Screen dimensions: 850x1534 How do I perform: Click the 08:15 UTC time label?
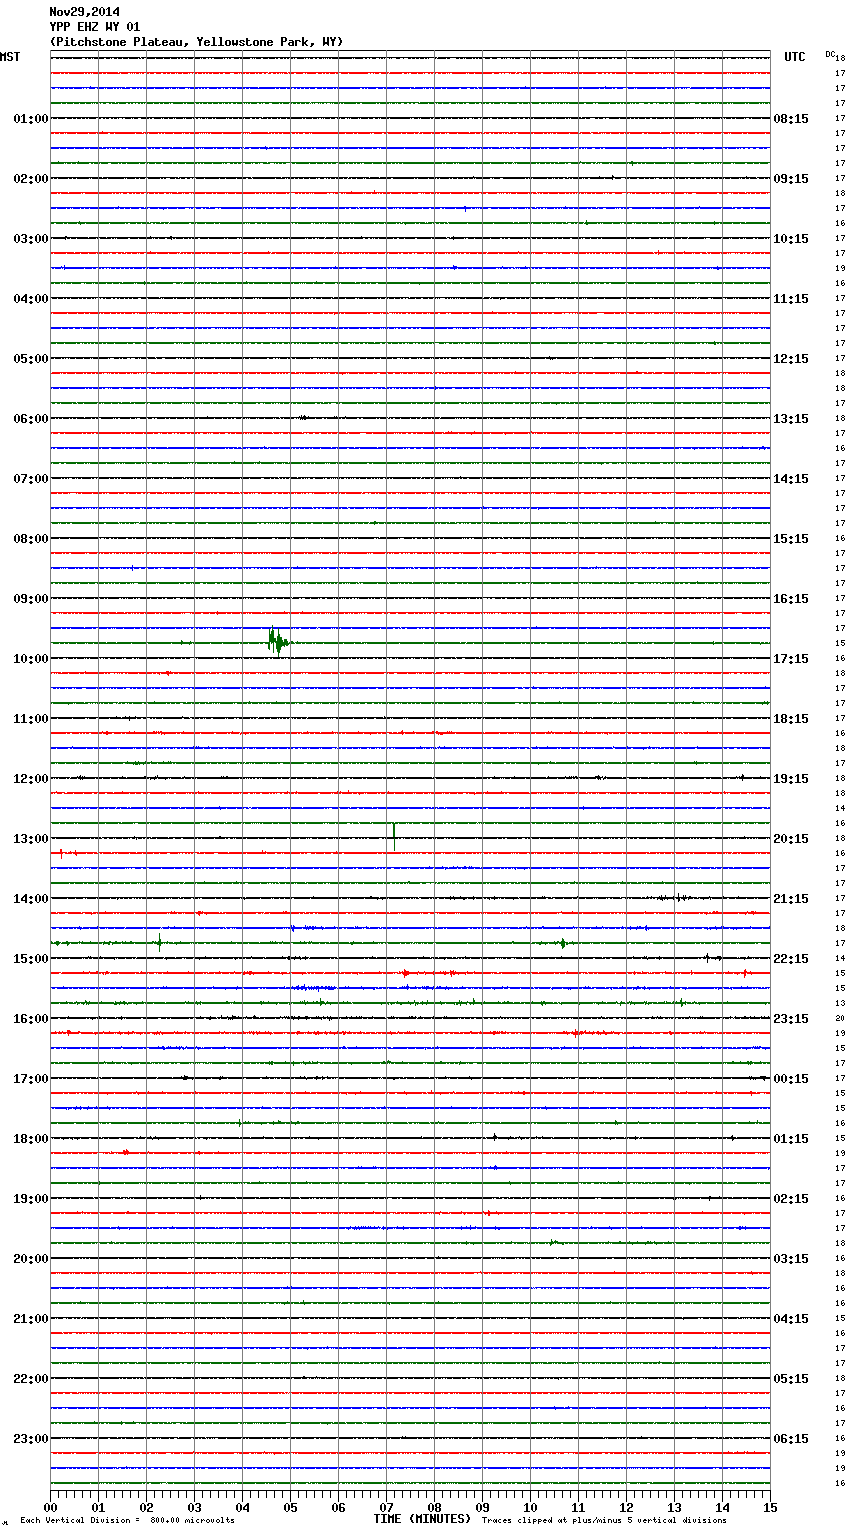(791, 119)
